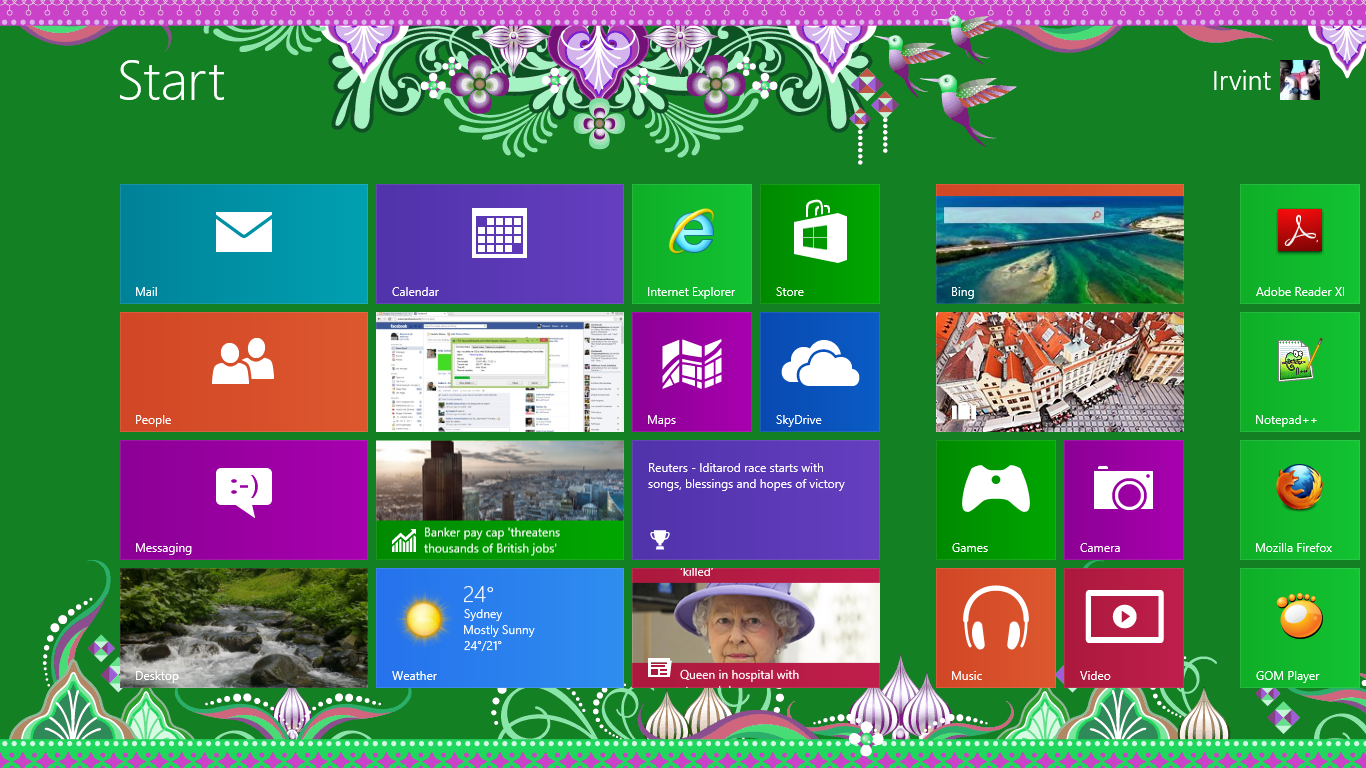Open the Messaging smiley bubble icon
The image size is (1366, 768).
[244, 492]
